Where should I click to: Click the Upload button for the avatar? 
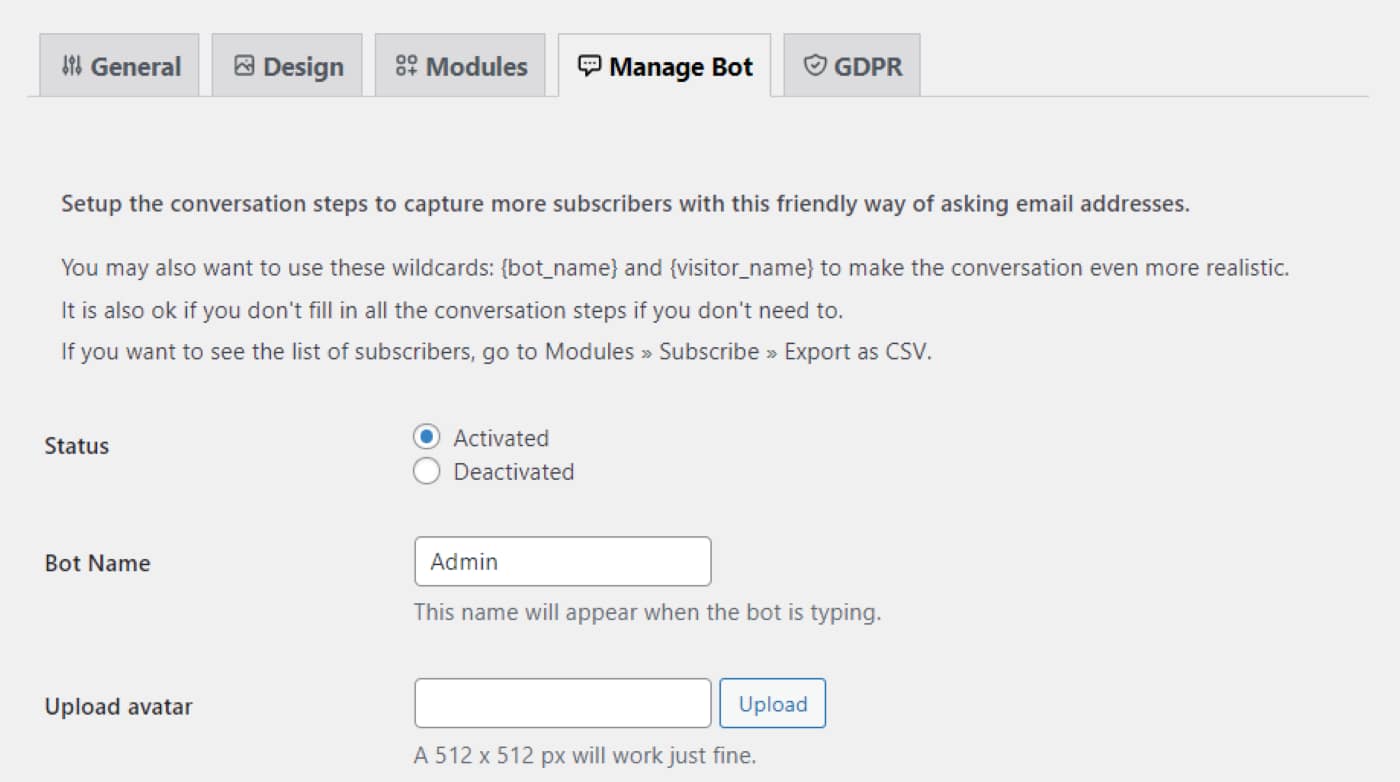tap(772, 703)
